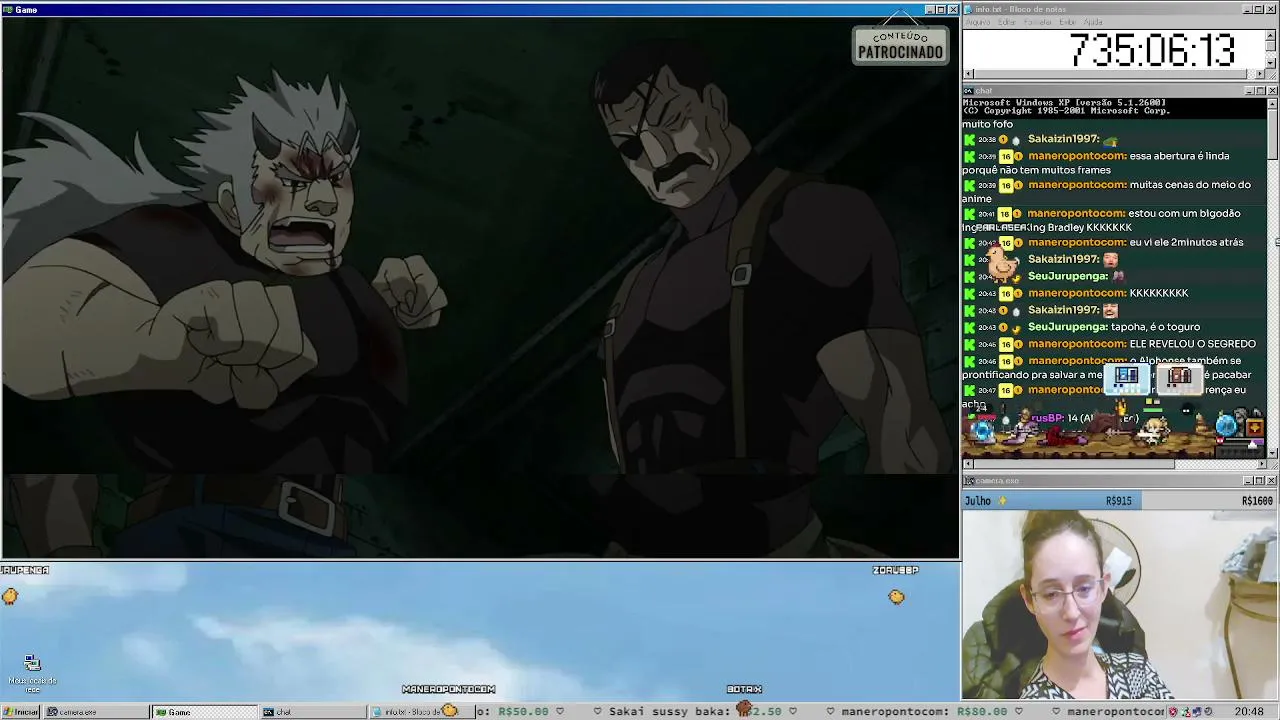
Task: Open the Exibir menu in Bloco de notas
Action: pos(1068,22)
